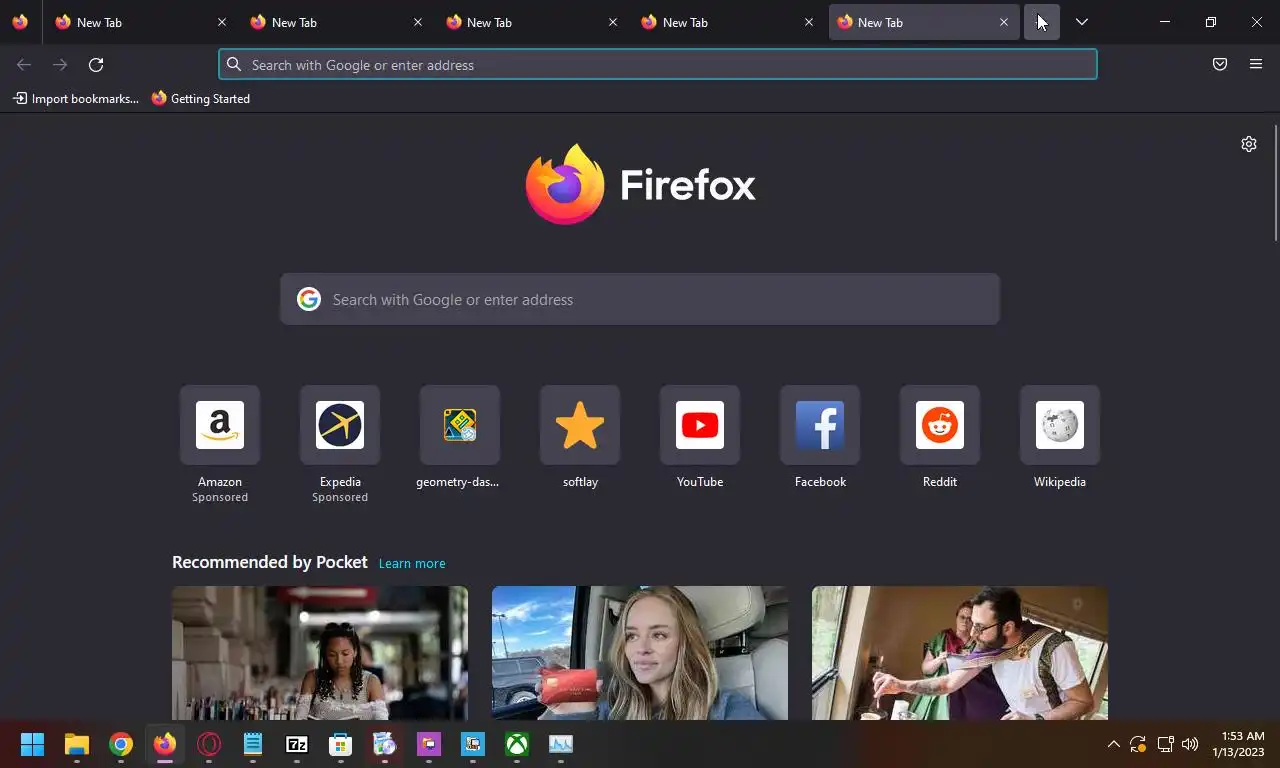The image size is (1280, 768).
Task: Expand the hidden system tray icons chevron
Action: [x=1113, y=744]
